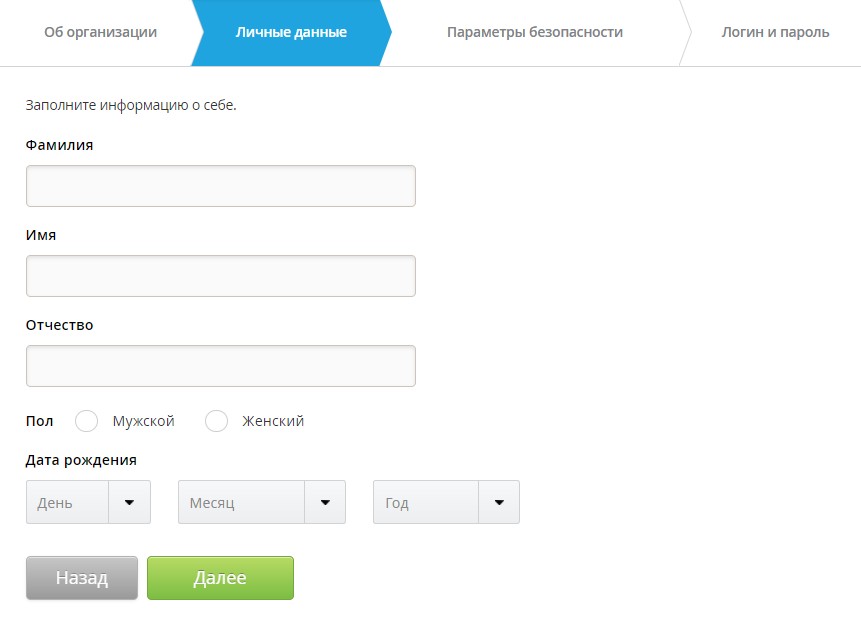Click the Женский label text
This screenshot has height=625, width=861.
click(273, 421)
